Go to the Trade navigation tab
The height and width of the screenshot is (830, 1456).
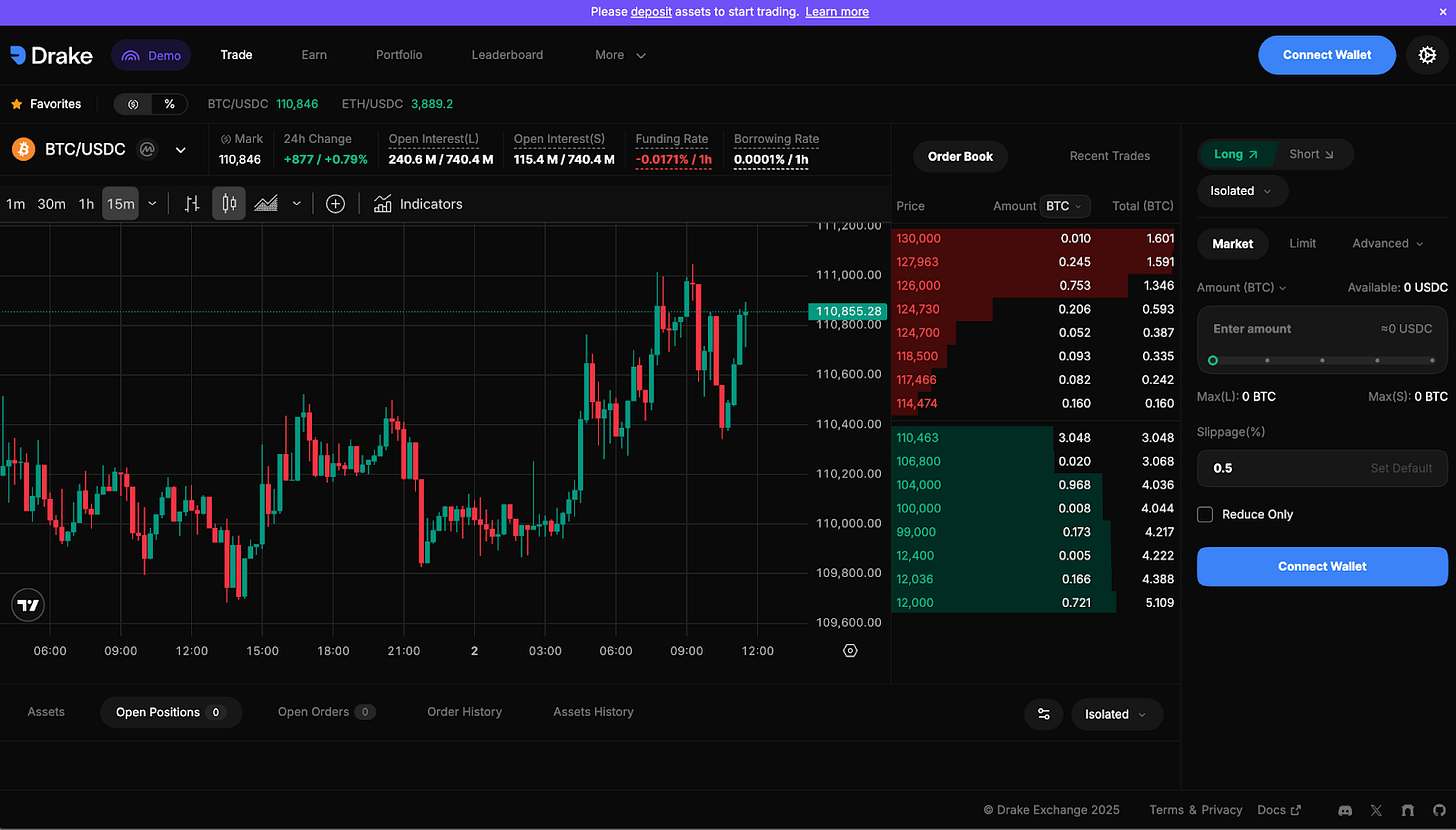point(236,55)
